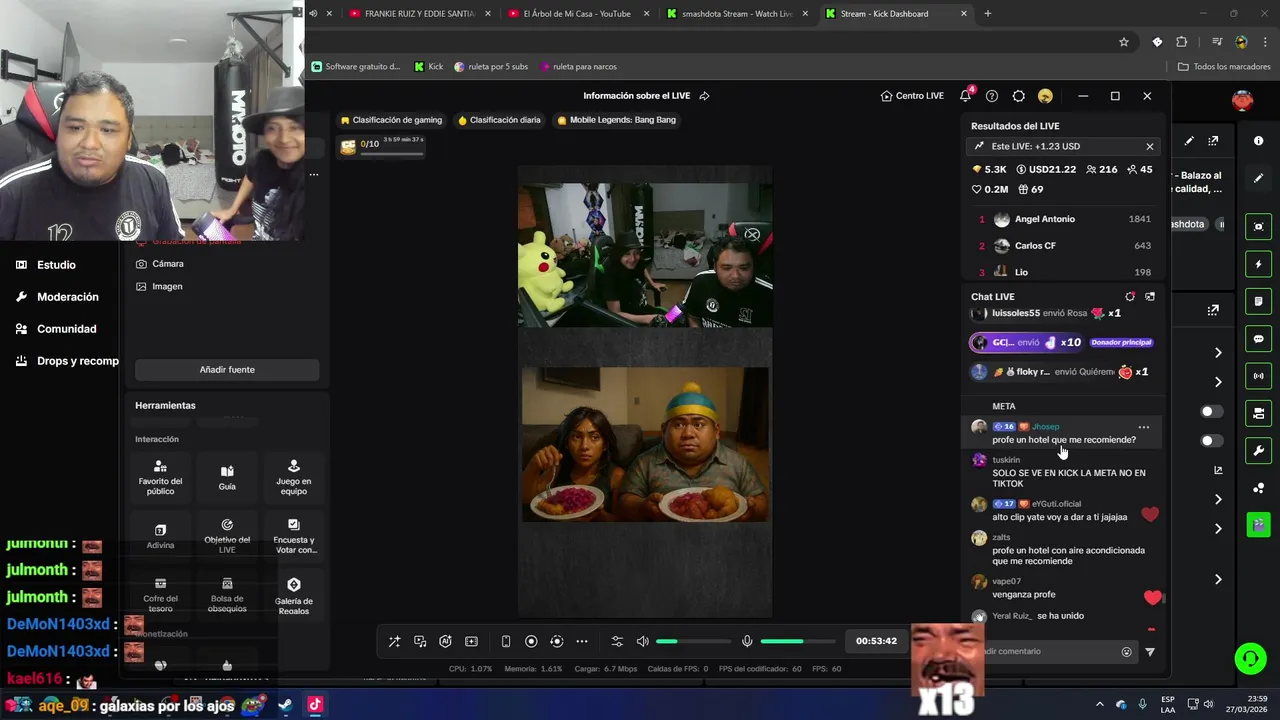Like the vape07 comment with the heart
Image resolution: width=1280 pixels, height=720 pixels.
click(x=1152, y=597)
